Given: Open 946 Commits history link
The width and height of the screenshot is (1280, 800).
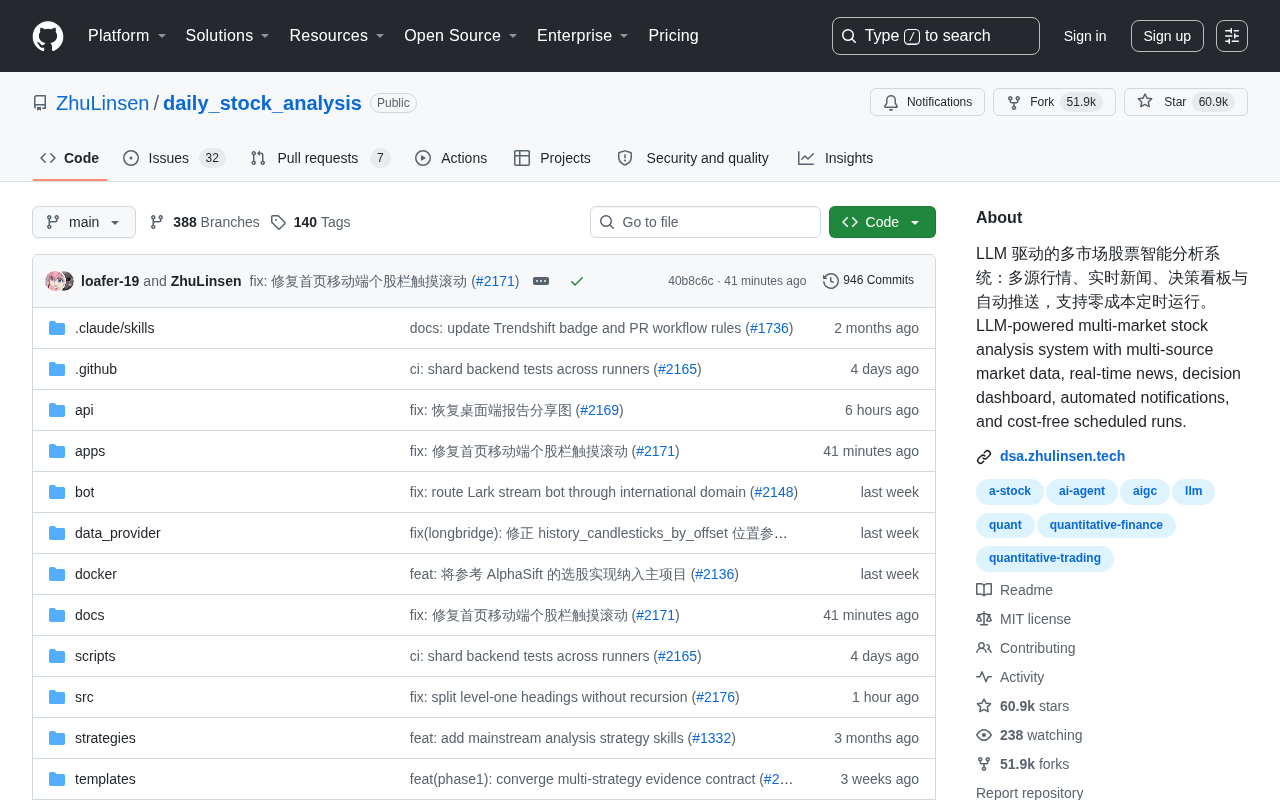Looking at the screenshot, I should [x=868, y=281].
